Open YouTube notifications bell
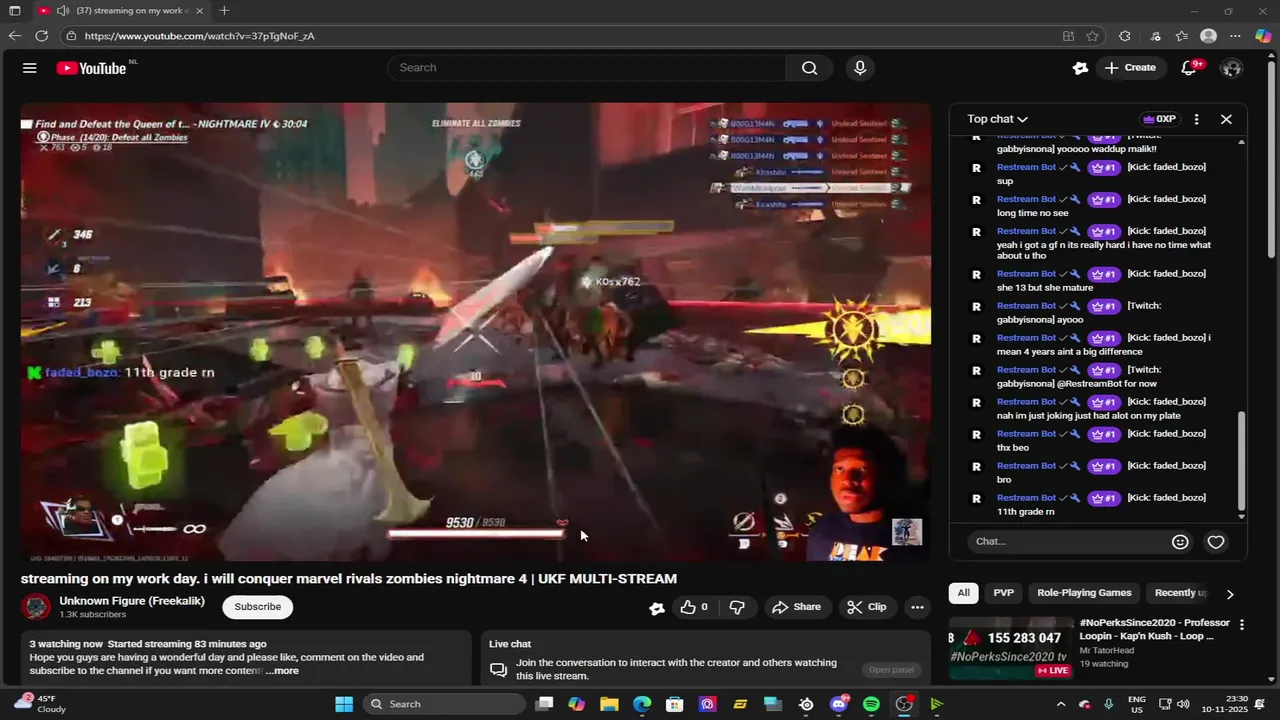Viewport: 1280px width, 720px height. [1189, 68]
